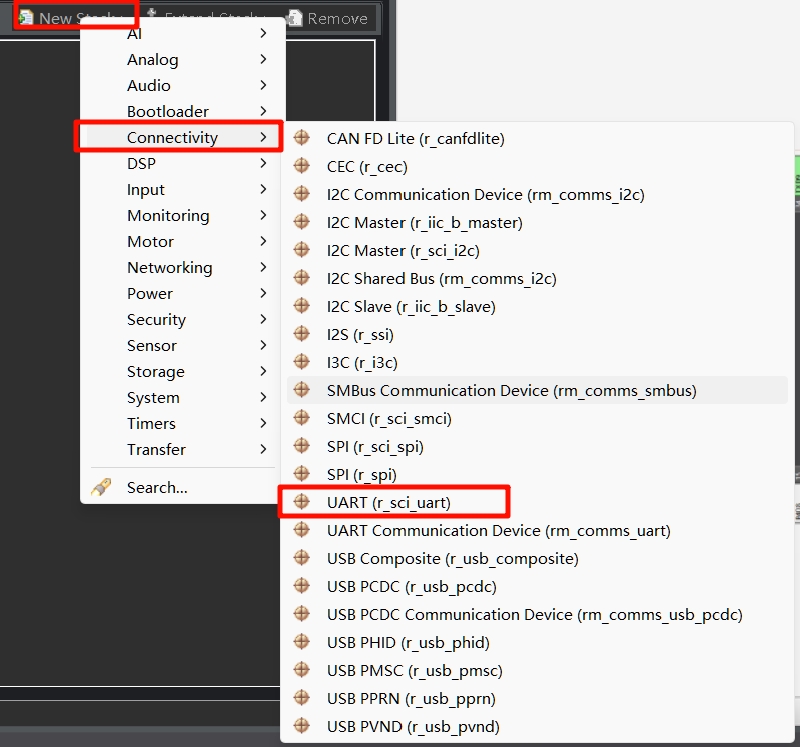Click the Remove toolbar button

pyautogui.click(x=326, y=18)
